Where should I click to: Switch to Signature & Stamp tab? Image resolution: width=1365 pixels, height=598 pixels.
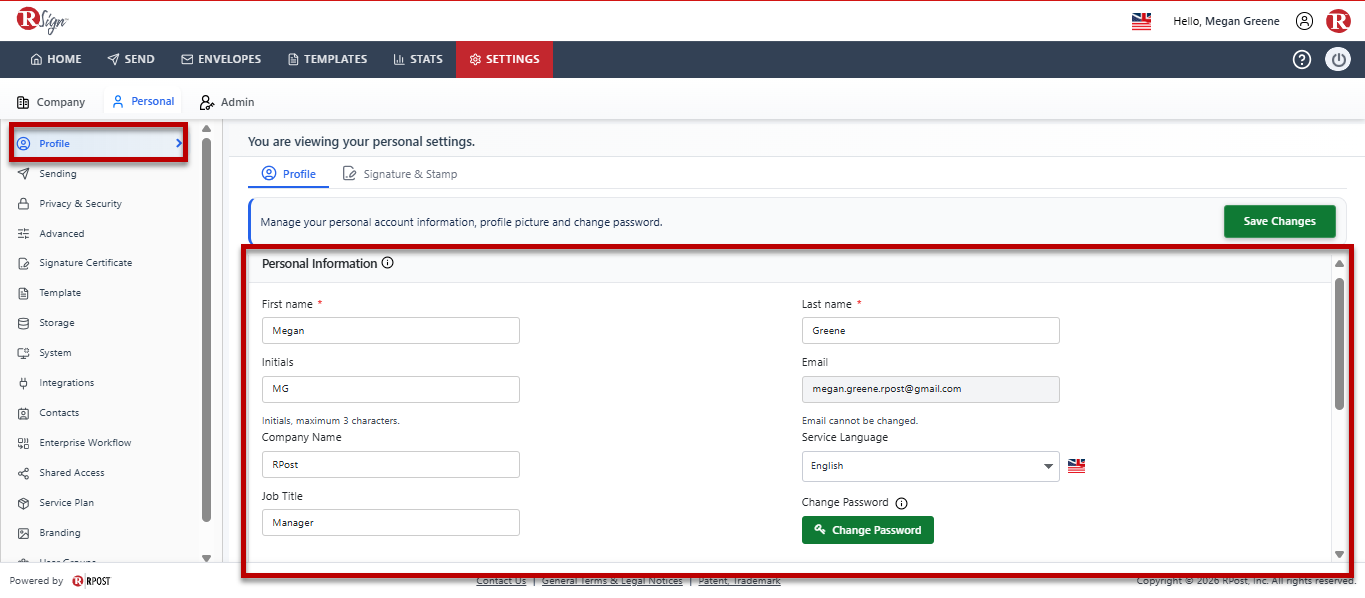pyautogui.click(x=400, y=174)
